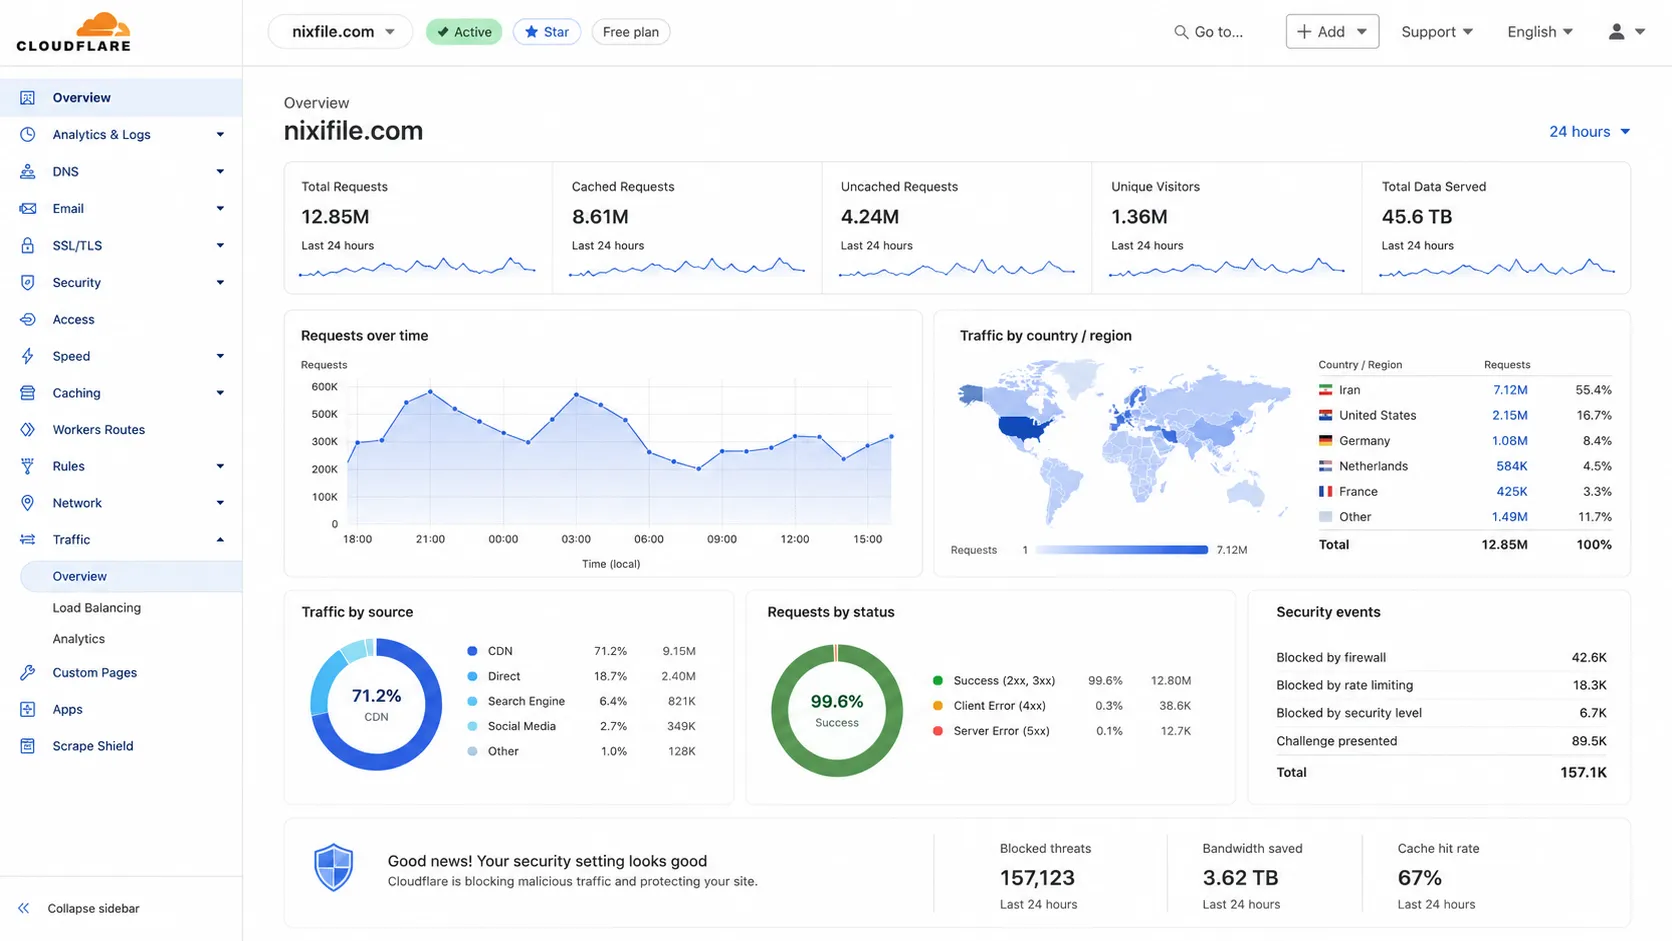Screen dimensions: 1672x941
Task: Open the user account profile icon
Action: pyautogui.click(x=1616, y=32)
